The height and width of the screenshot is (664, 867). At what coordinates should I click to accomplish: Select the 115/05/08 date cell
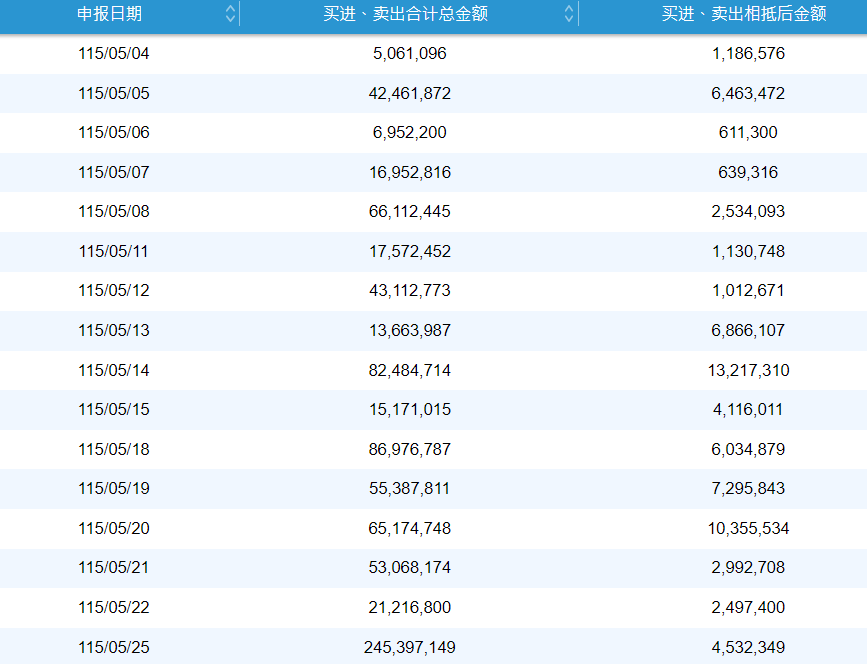(x=114, y=212)
